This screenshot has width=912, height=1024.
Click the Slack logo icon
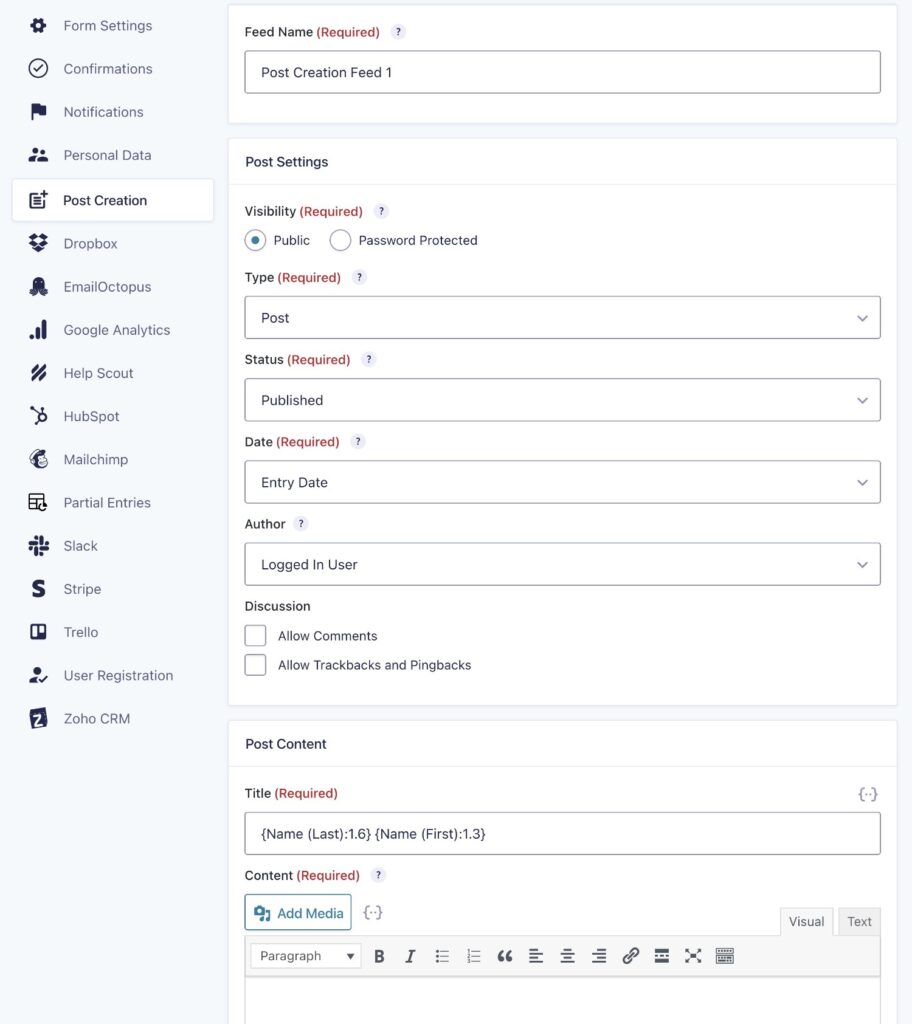click(x=39, y=545)
